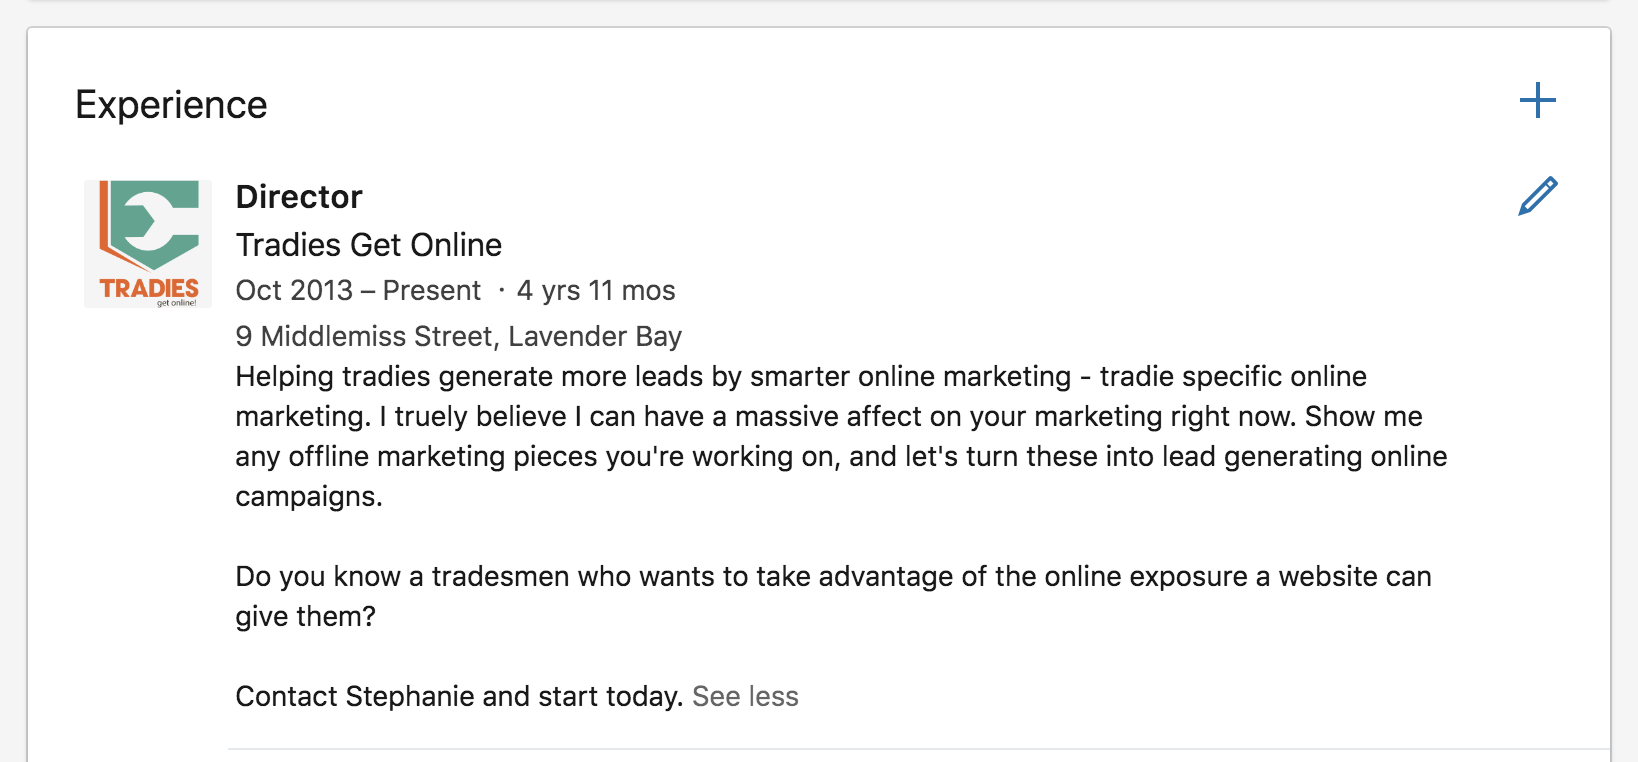Open the Tradies Get Online company logo
Viewport: 1638px width, 762px height.
148,244
